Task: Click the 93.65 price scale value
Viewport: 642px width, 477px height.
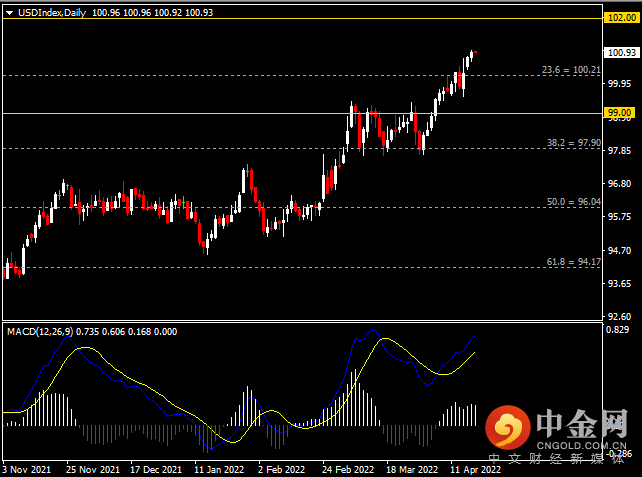Action: [x=619, y=283]
